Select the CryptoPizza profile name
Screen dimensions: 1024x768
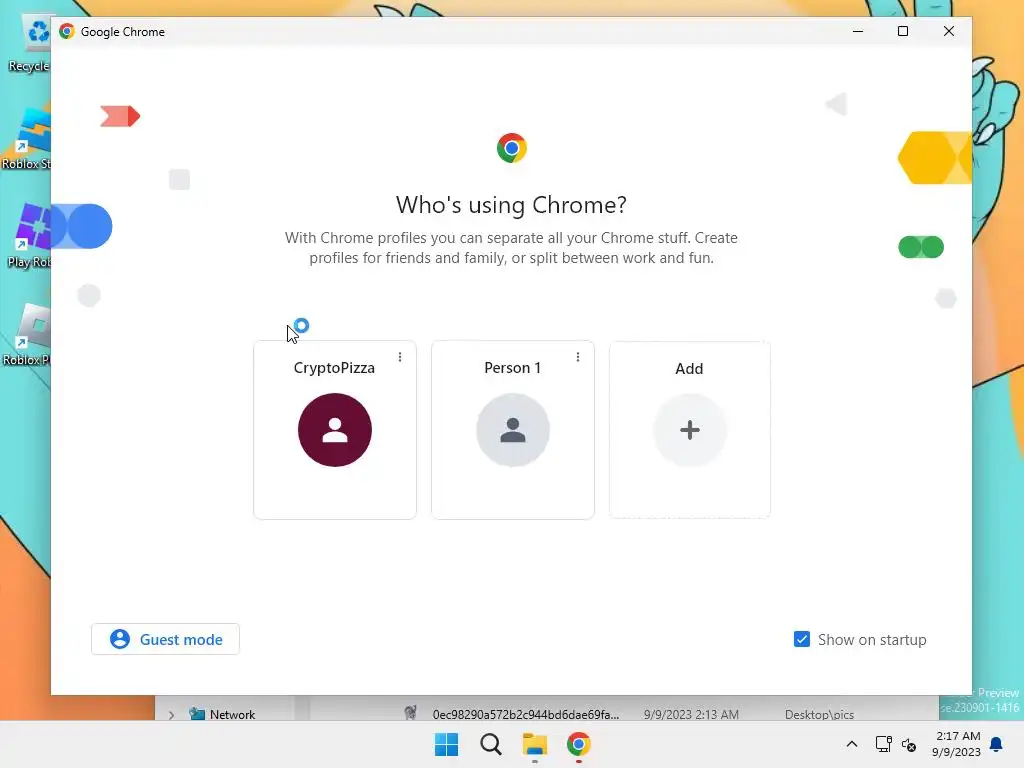(334, 368)
